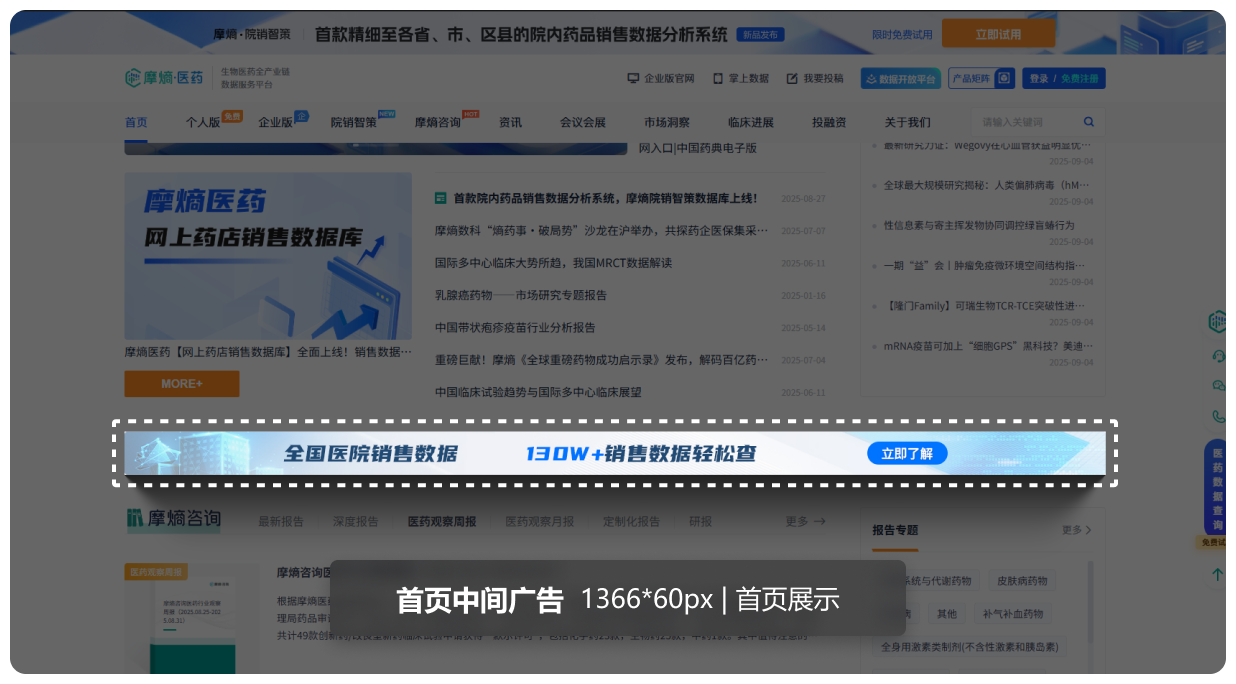Screen dimensions: 1236x684
Task: Open the customer service headset icon
Action: [1217, 356]
